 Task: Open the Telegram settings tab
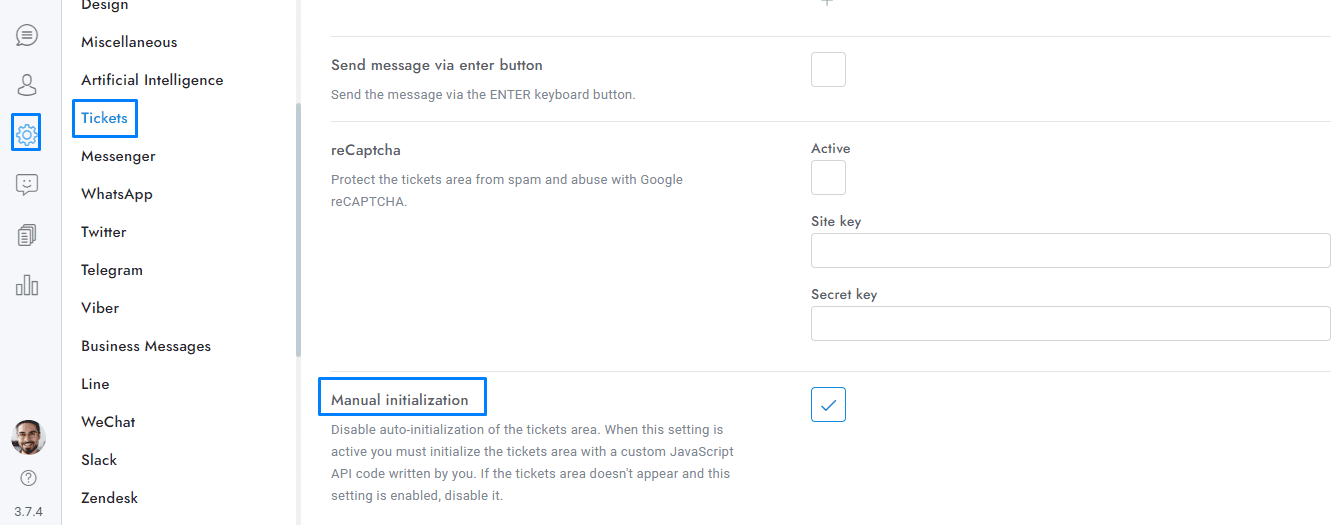(112, 270)
